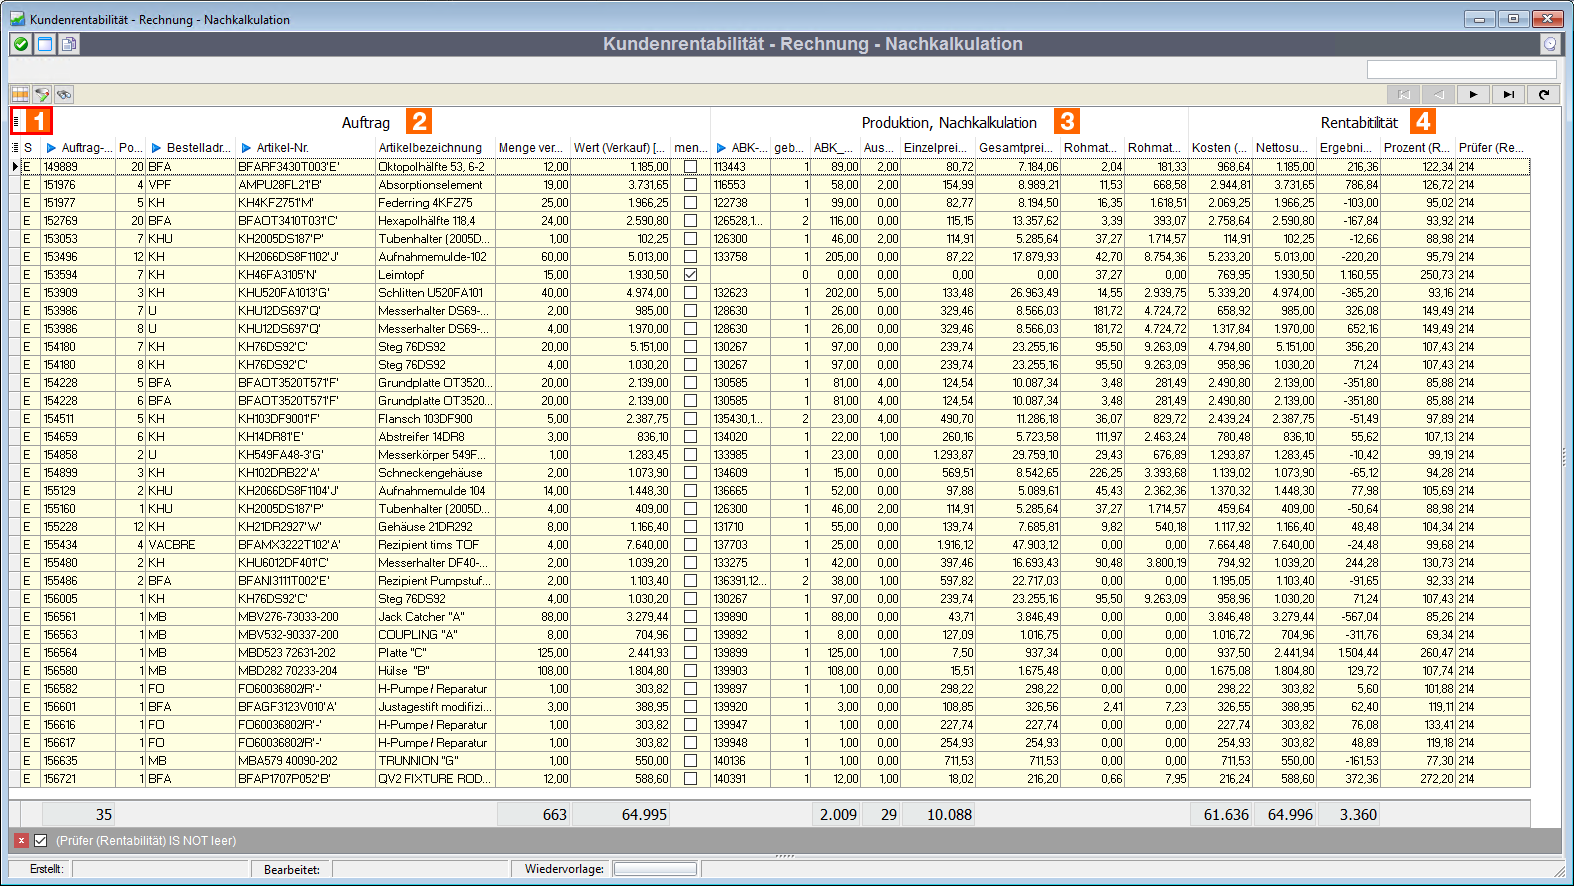This screenshot has height=886, width=1574.
Task: Expand link arrow on Bestelladr column header
Action: click(156, 148)
